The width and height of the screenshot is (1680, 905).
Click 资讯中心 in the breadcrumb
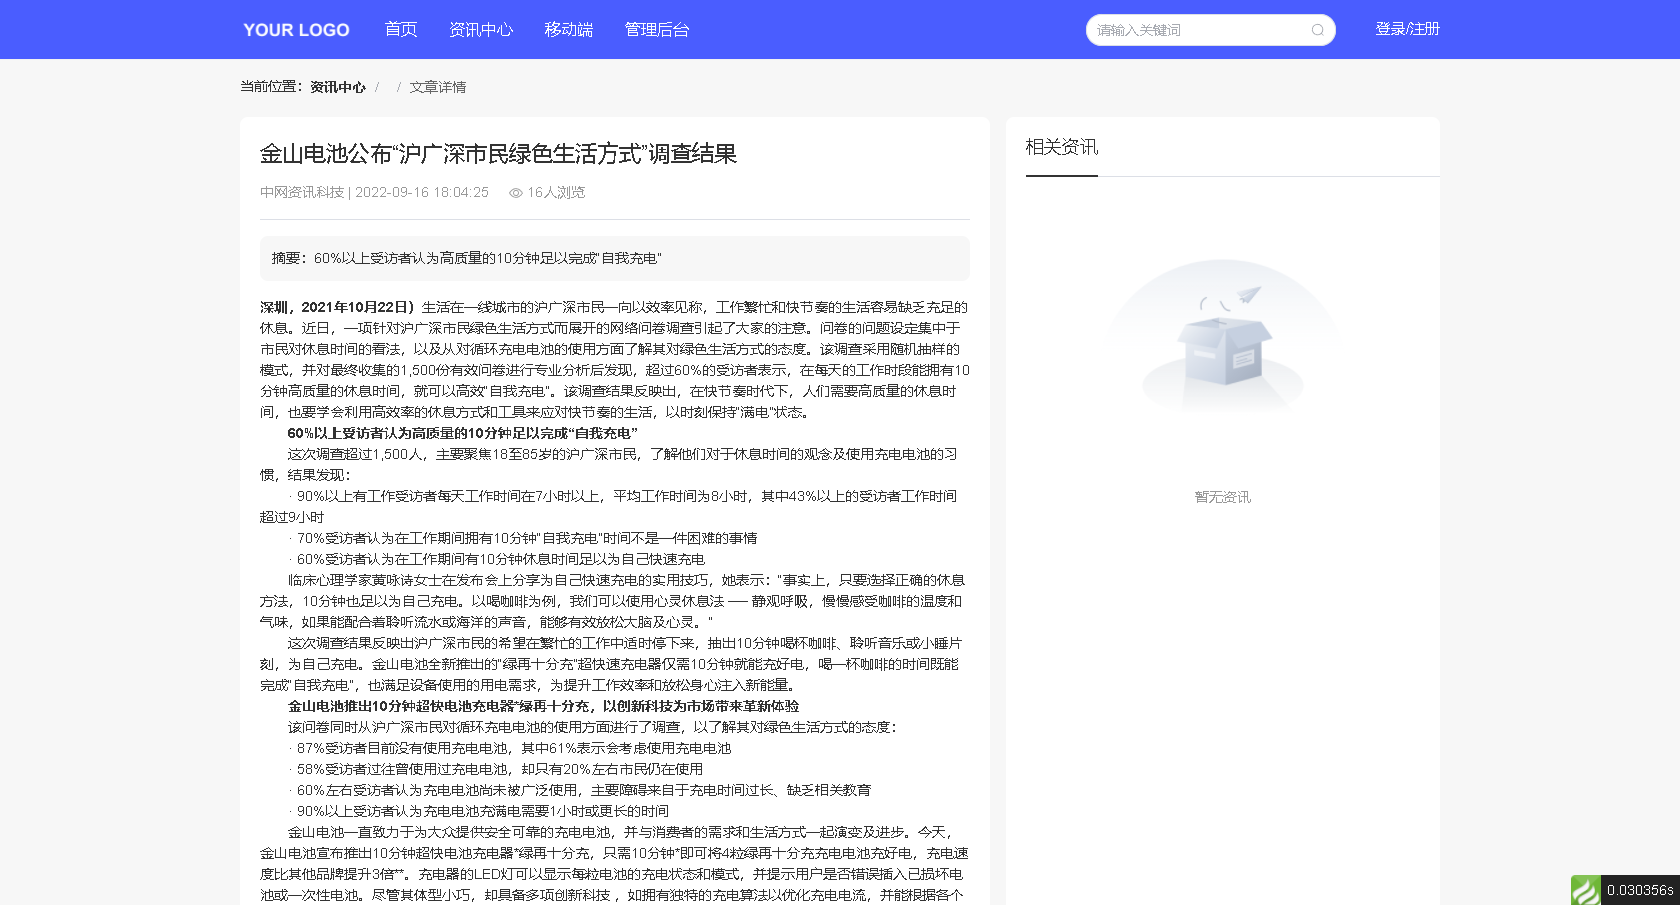[338, 87]
